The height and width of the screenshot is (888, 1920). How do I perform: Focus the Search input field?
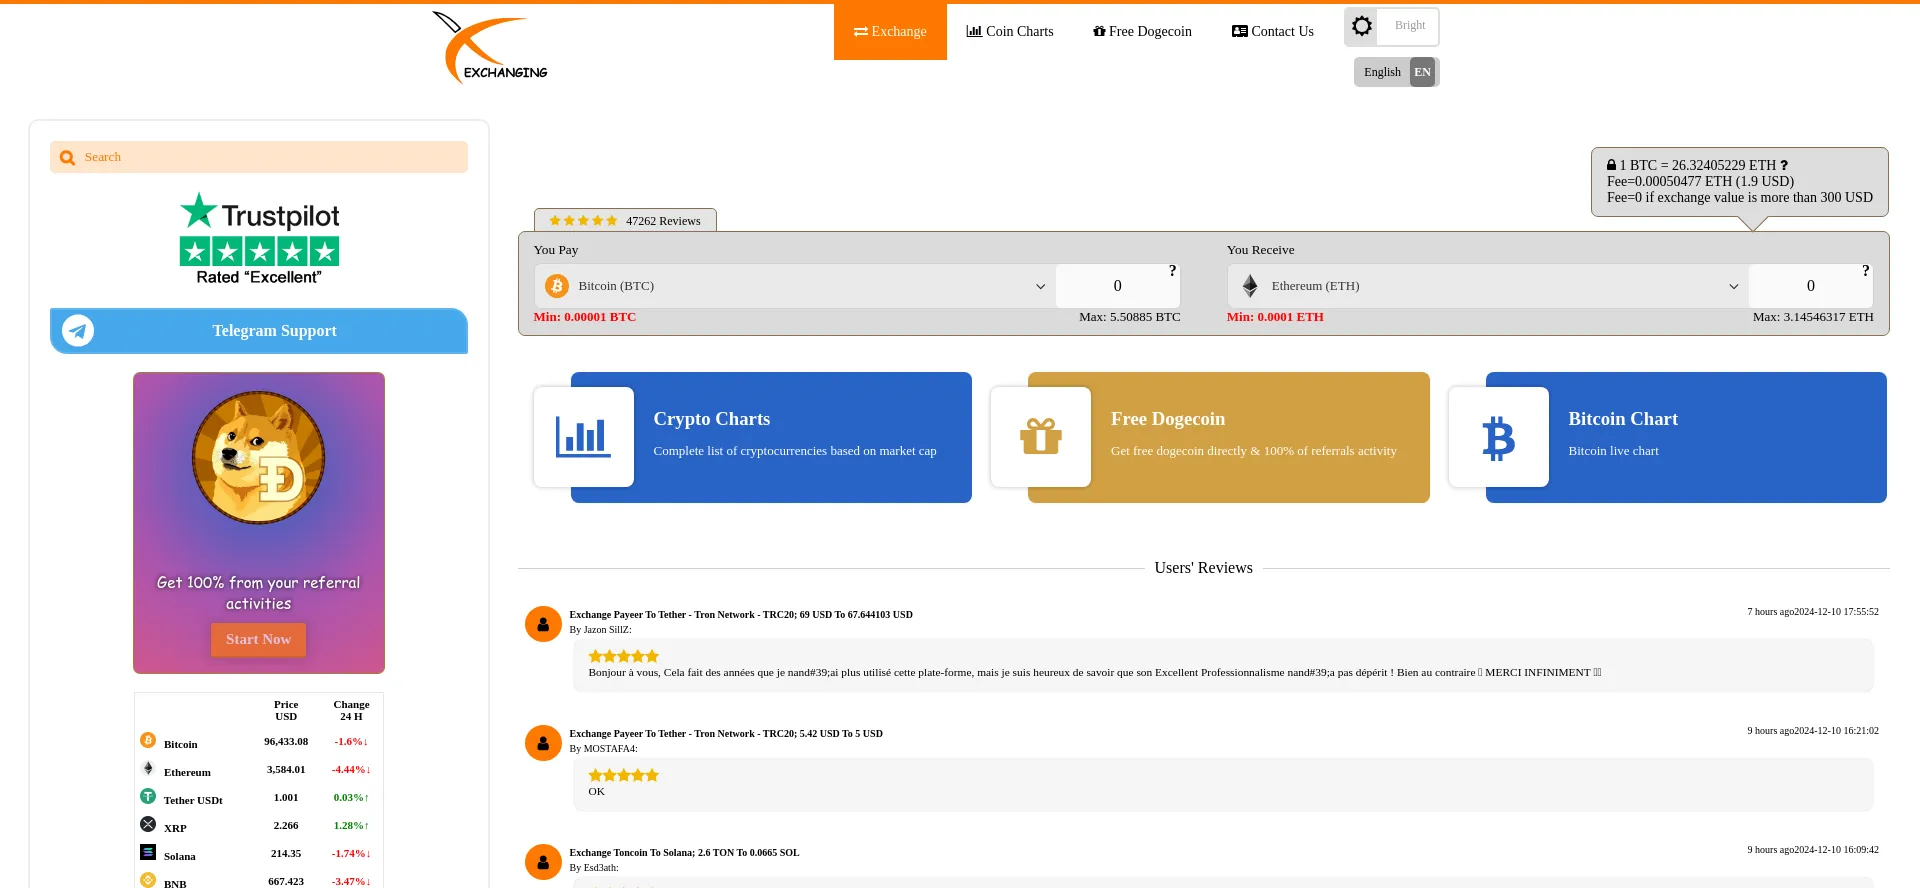click(x=259, y=157)
